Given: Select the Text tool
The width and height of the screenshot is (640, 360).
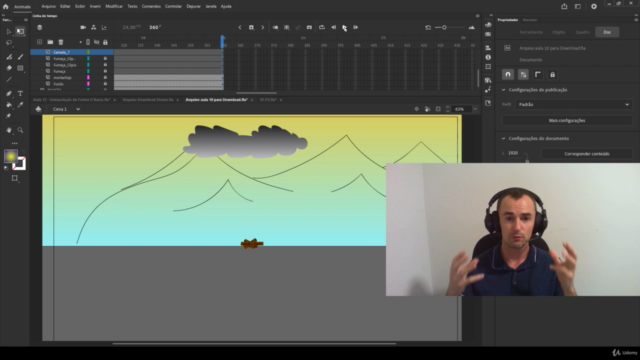Looking at the screenshot, I should coord(20,93).
